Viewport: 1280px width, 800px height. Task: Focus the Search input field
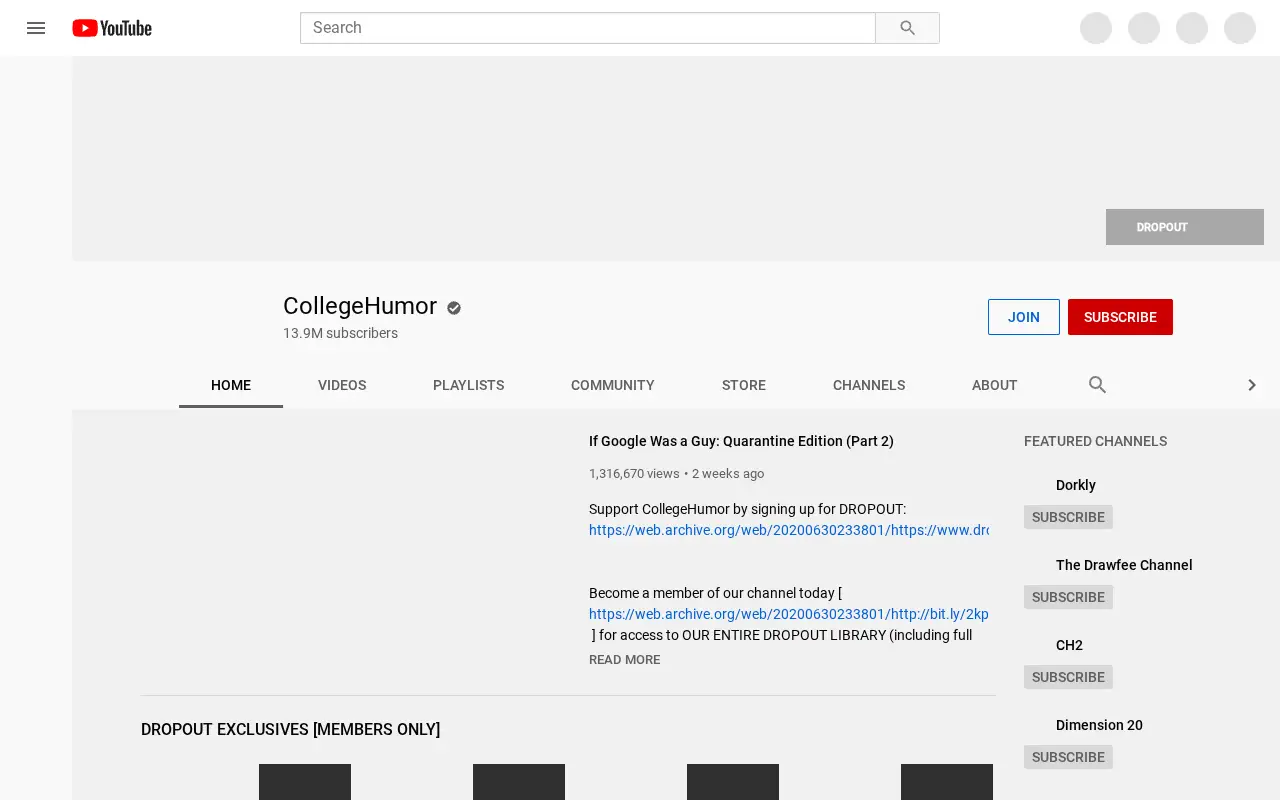point(588,28)
